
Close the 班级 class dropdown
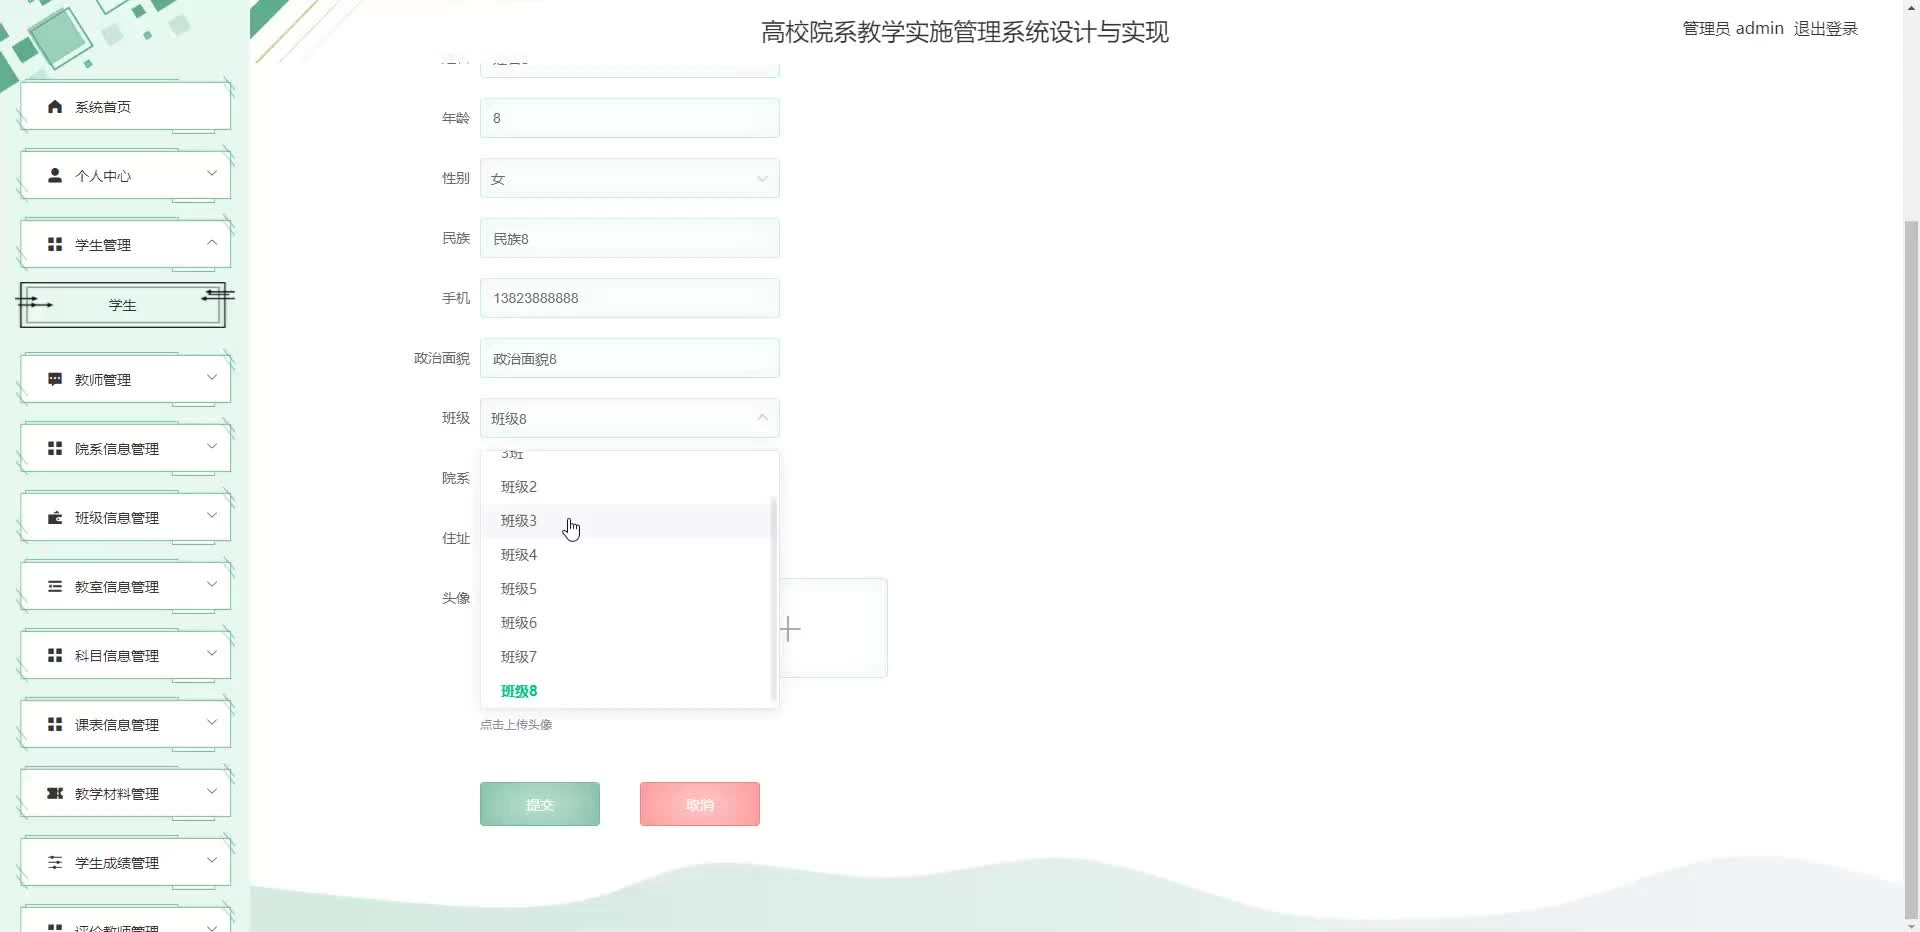pyautogui.click(x=630, y=418)
